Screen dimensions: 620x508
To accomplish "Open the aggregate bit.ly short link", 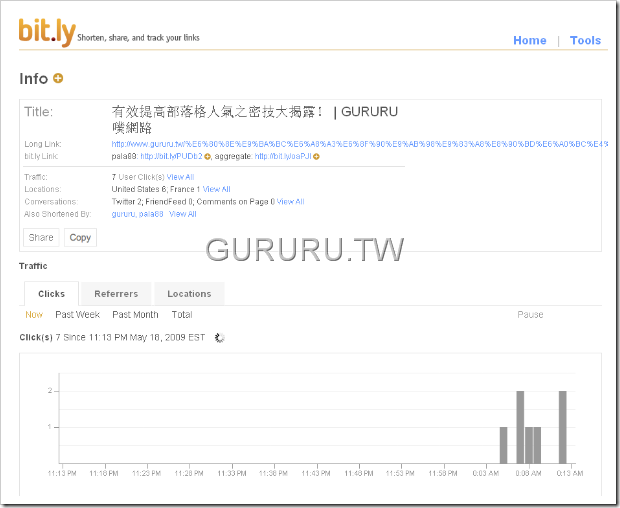I will tap(283, 157).
